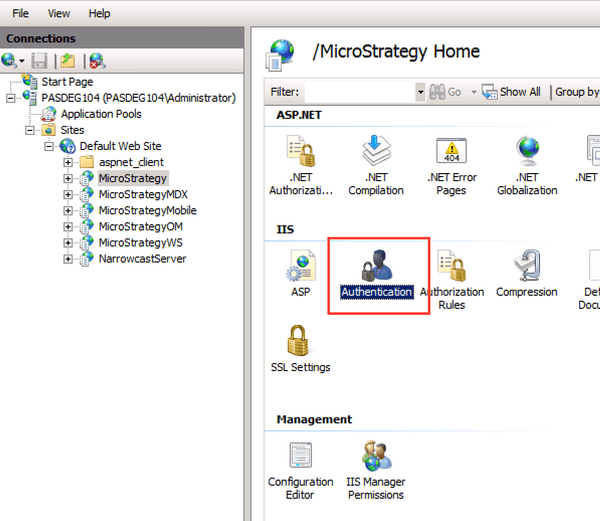The height and width of the screenshot is (521, 600).
Task: Open the Configuration Editor feature
Action: pos(300,471)
